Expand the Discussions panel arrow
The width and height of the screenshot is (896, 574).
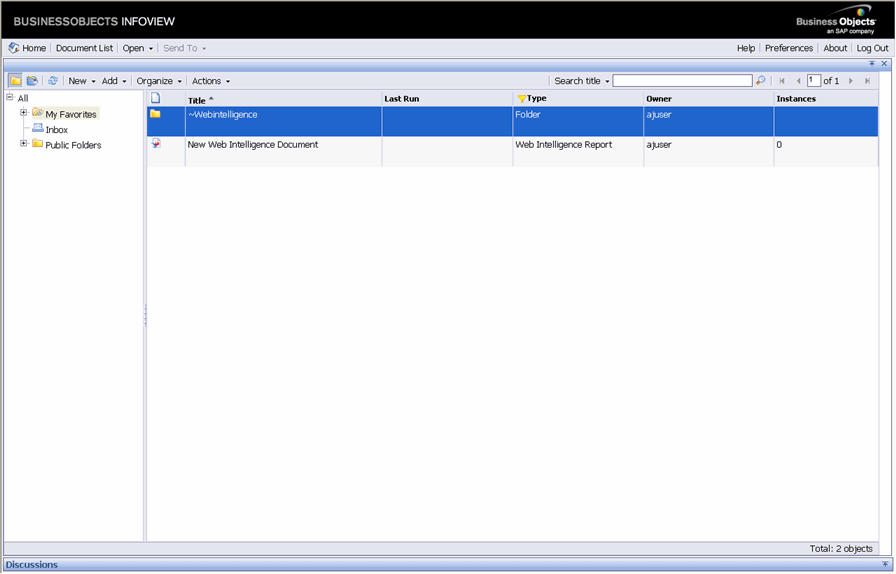coord(885,564)
